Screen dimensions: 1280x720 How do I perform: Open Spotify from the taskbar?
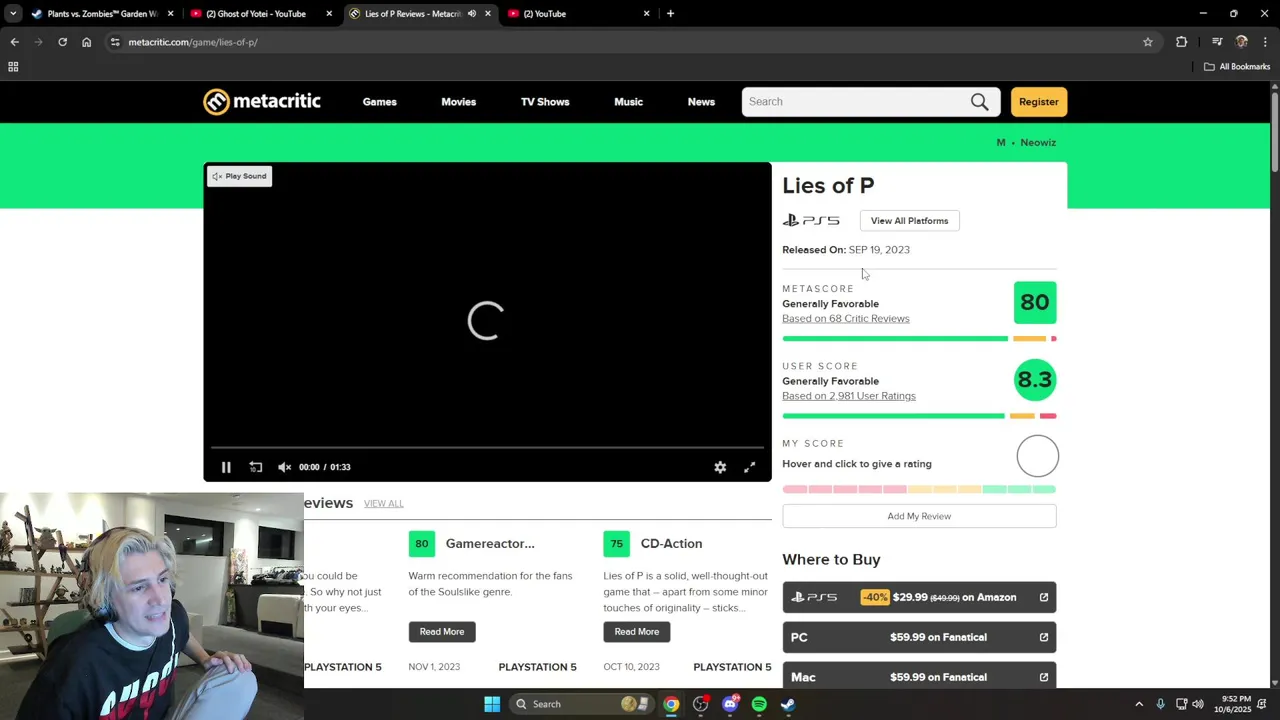759,704
